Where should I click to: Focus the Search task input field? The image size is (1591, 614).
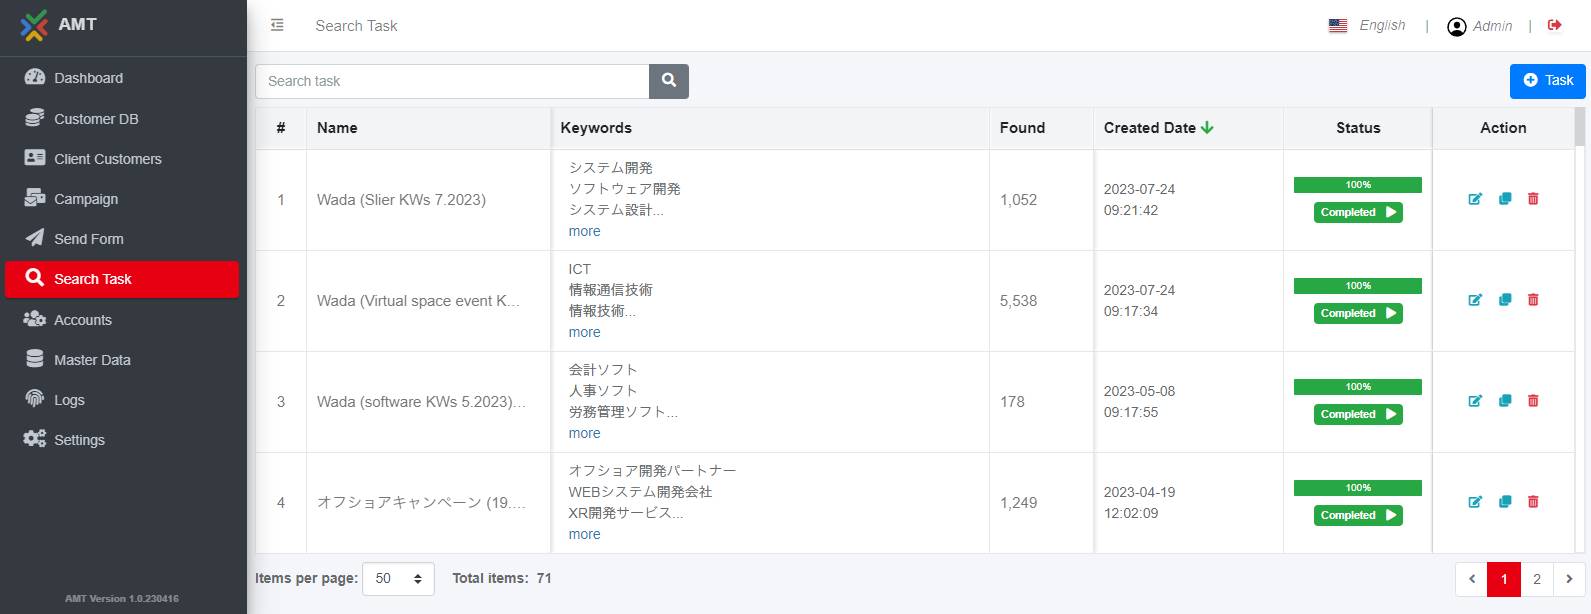452,81
